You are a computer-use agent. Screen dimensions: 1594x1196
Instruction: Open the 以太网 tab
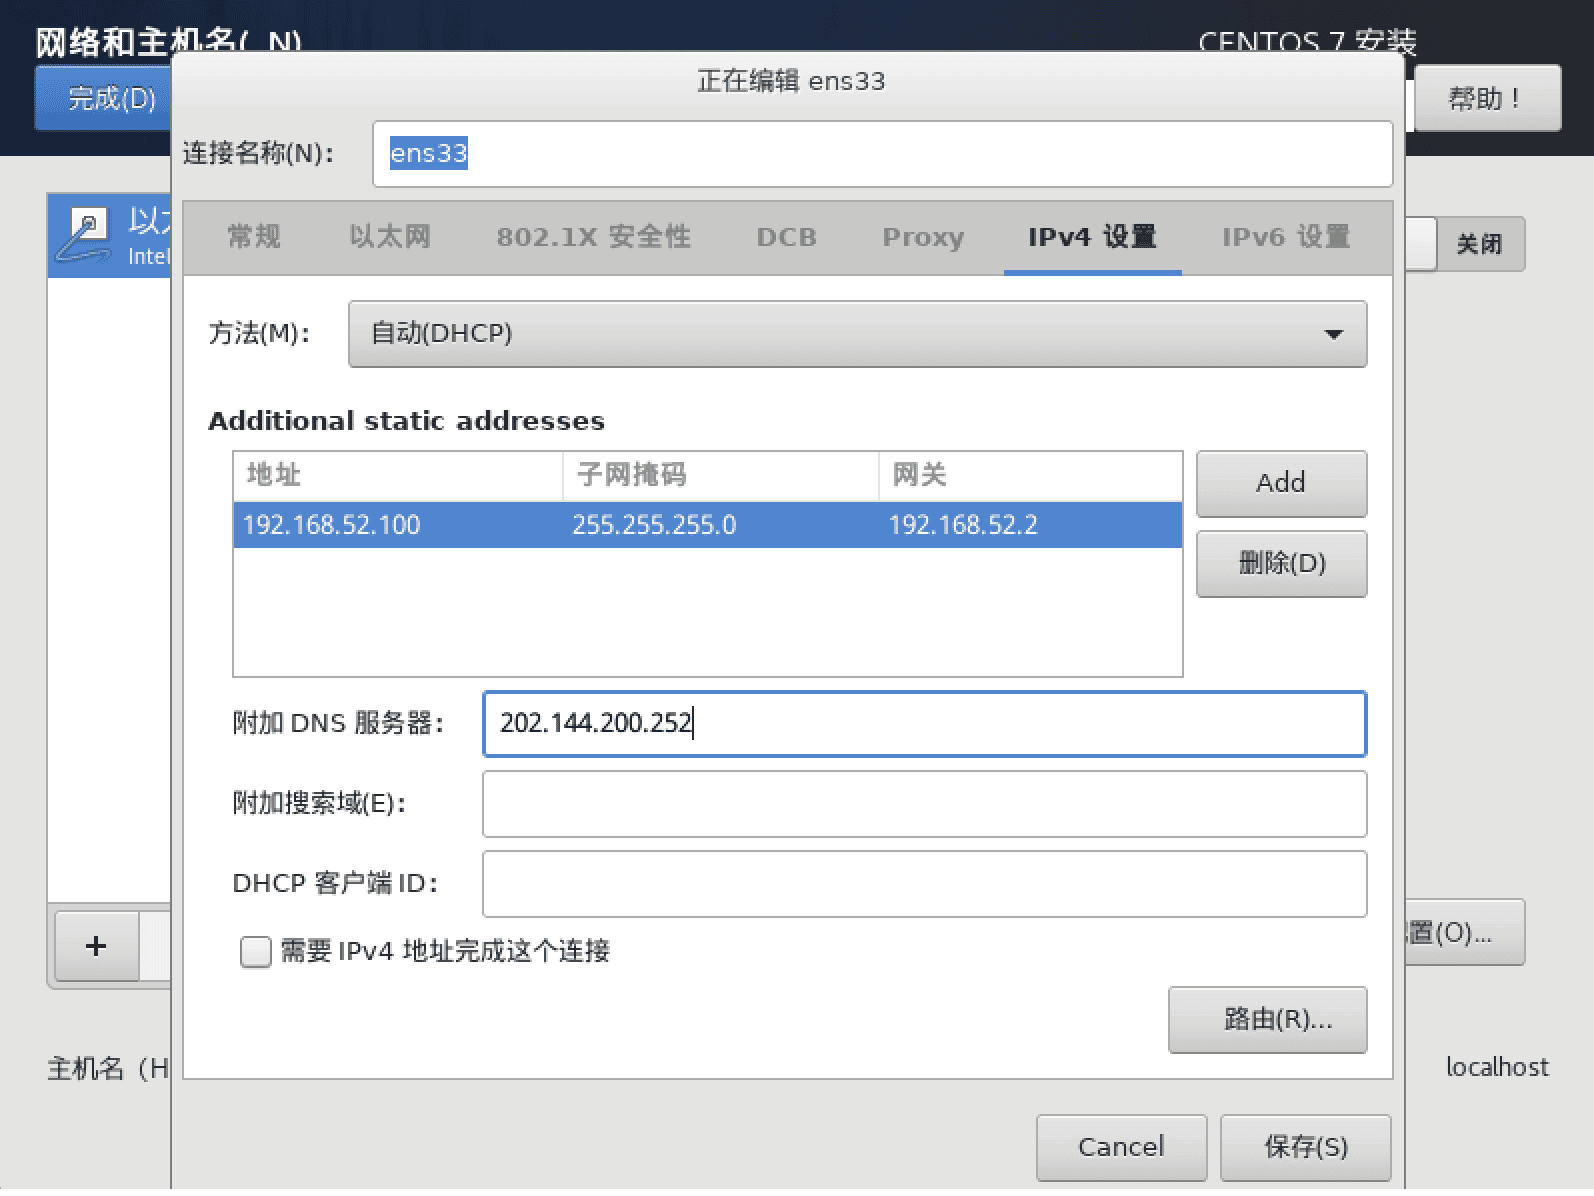[x=390, y=237]
